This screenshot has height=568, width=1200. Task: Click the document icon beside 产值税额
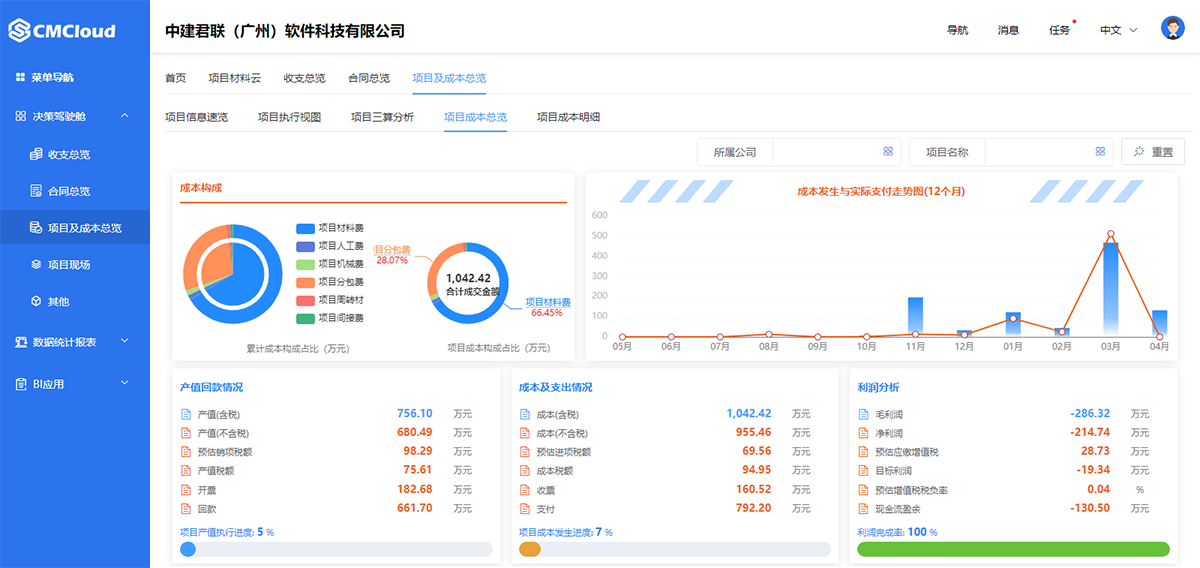[x=185, y=470]
